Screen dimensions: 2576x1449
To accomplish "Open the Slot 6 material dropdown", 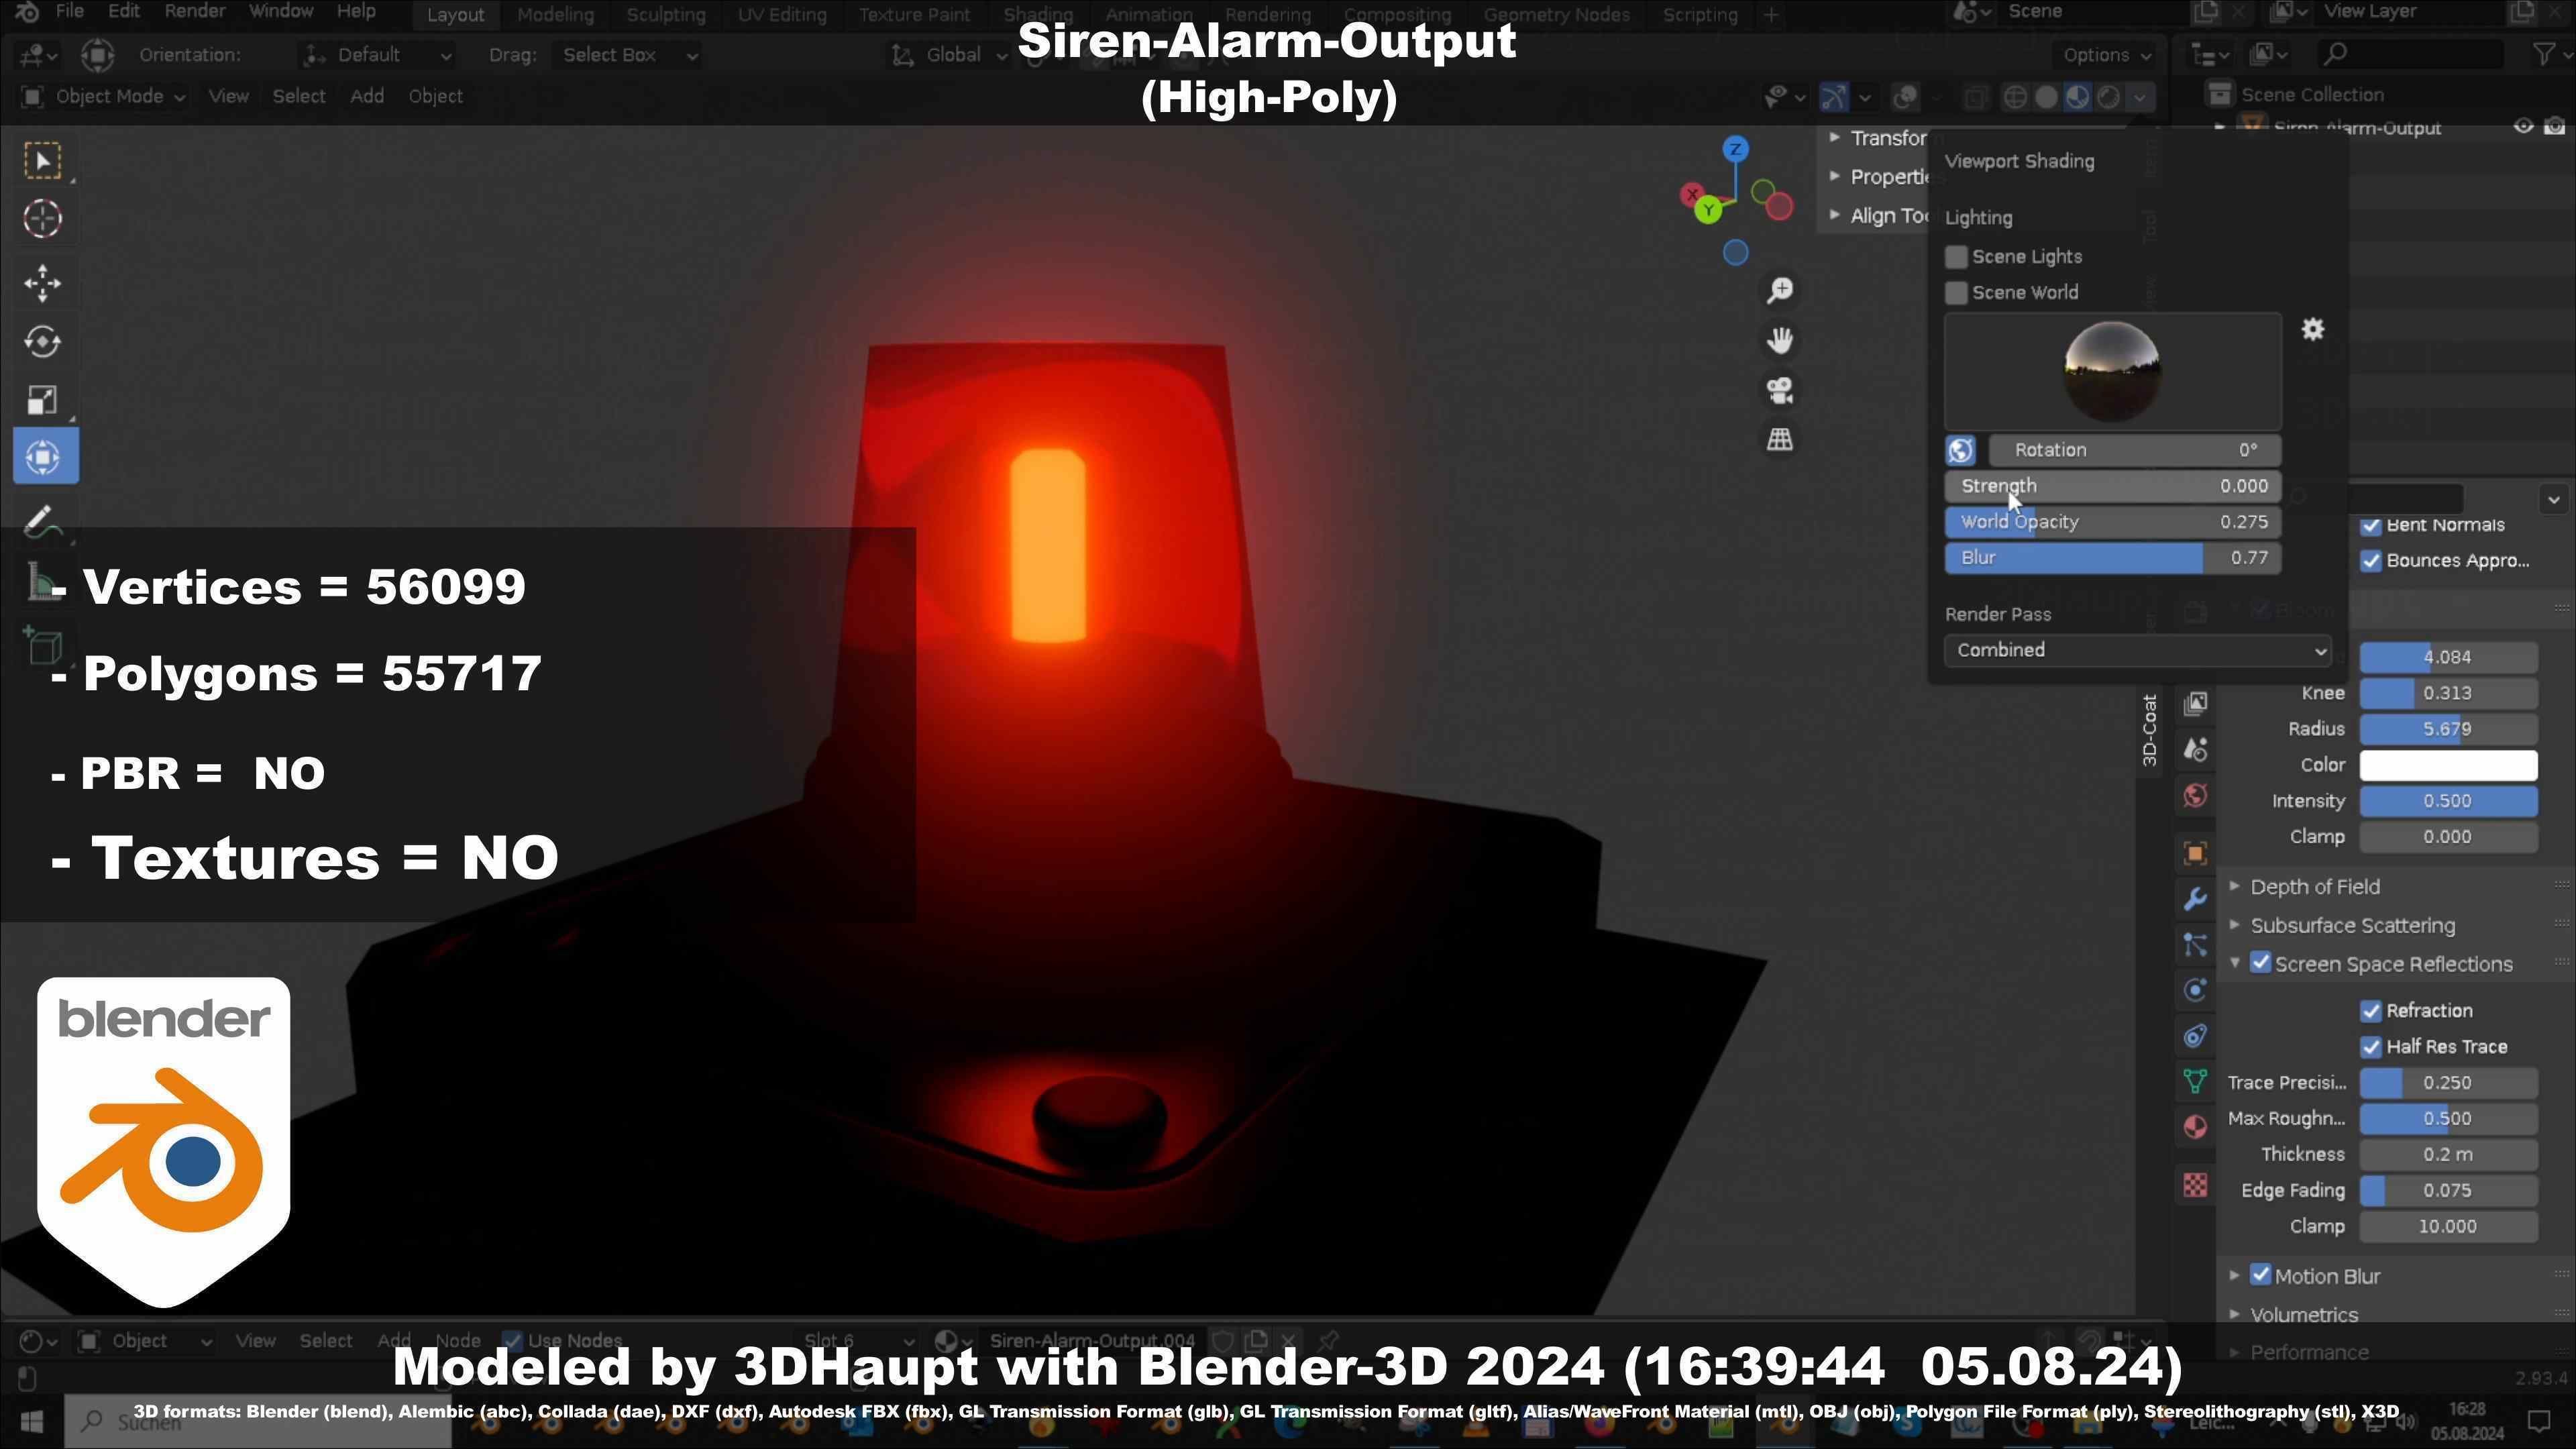I will coord(857,1340).
